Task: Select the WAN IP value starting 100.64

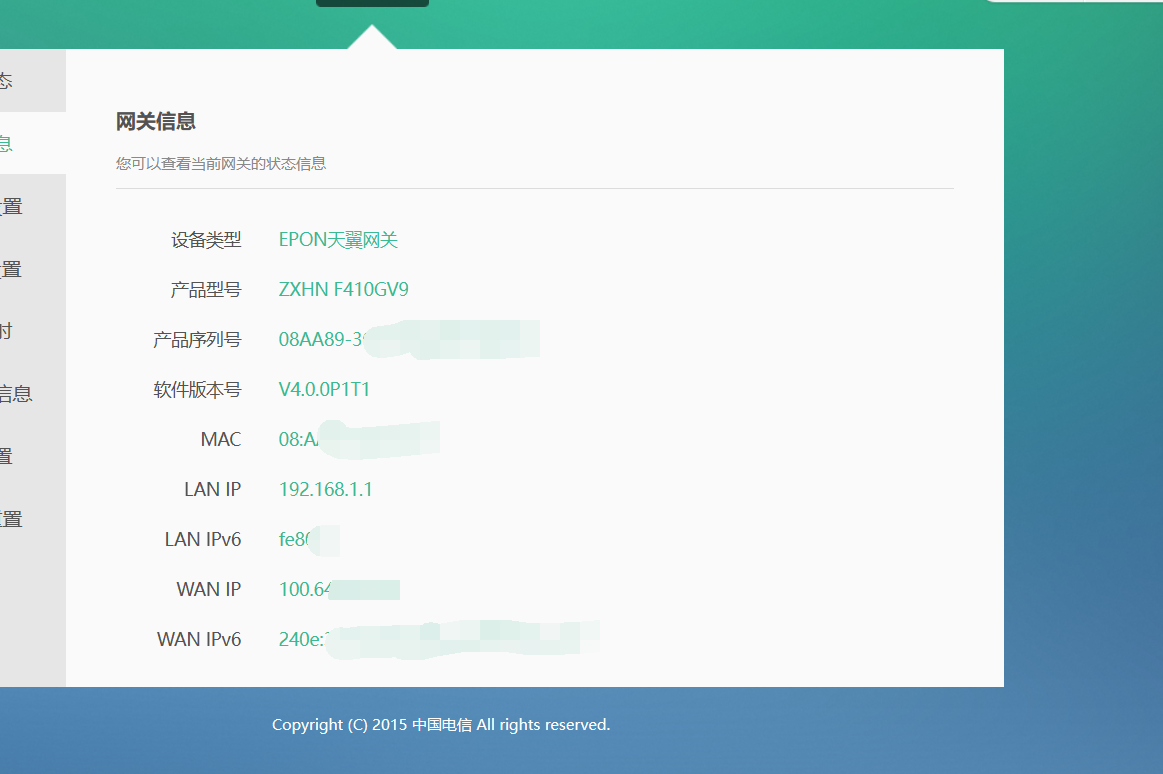Action: [x=339, y=589]
